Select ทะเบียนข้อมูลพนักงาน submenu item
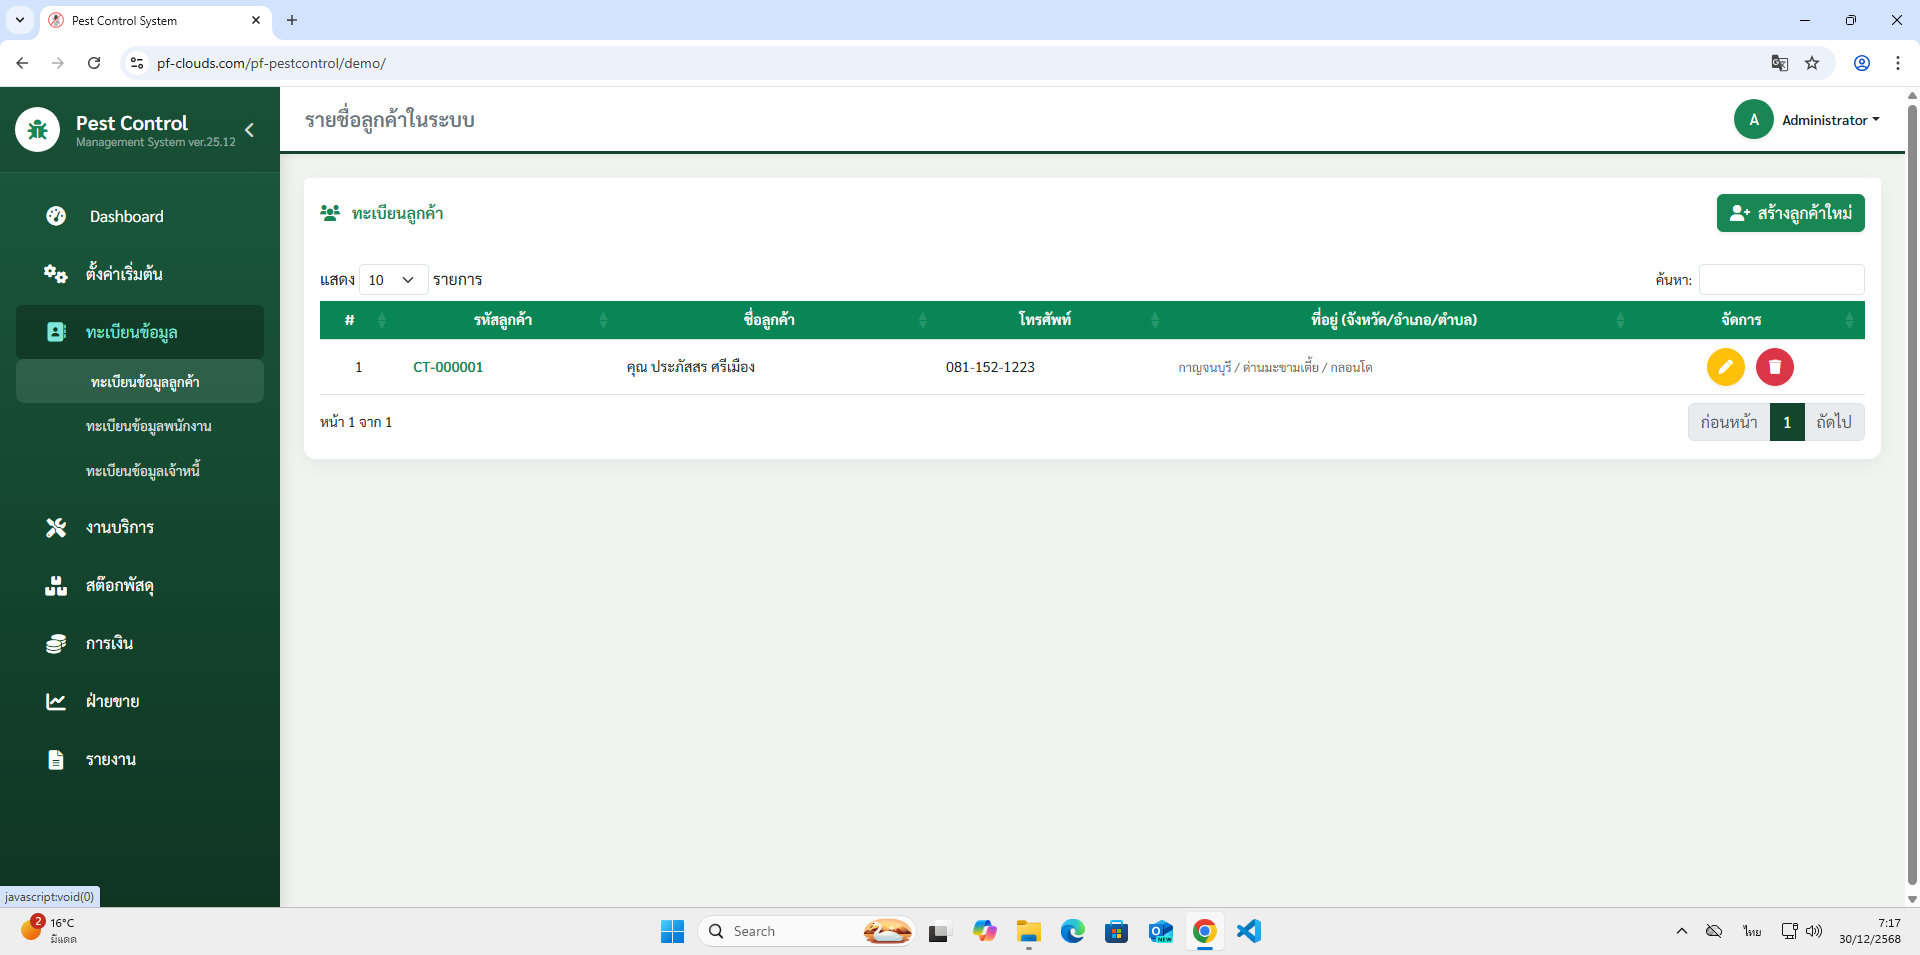The image size is (1920, 955). point(148,426)
